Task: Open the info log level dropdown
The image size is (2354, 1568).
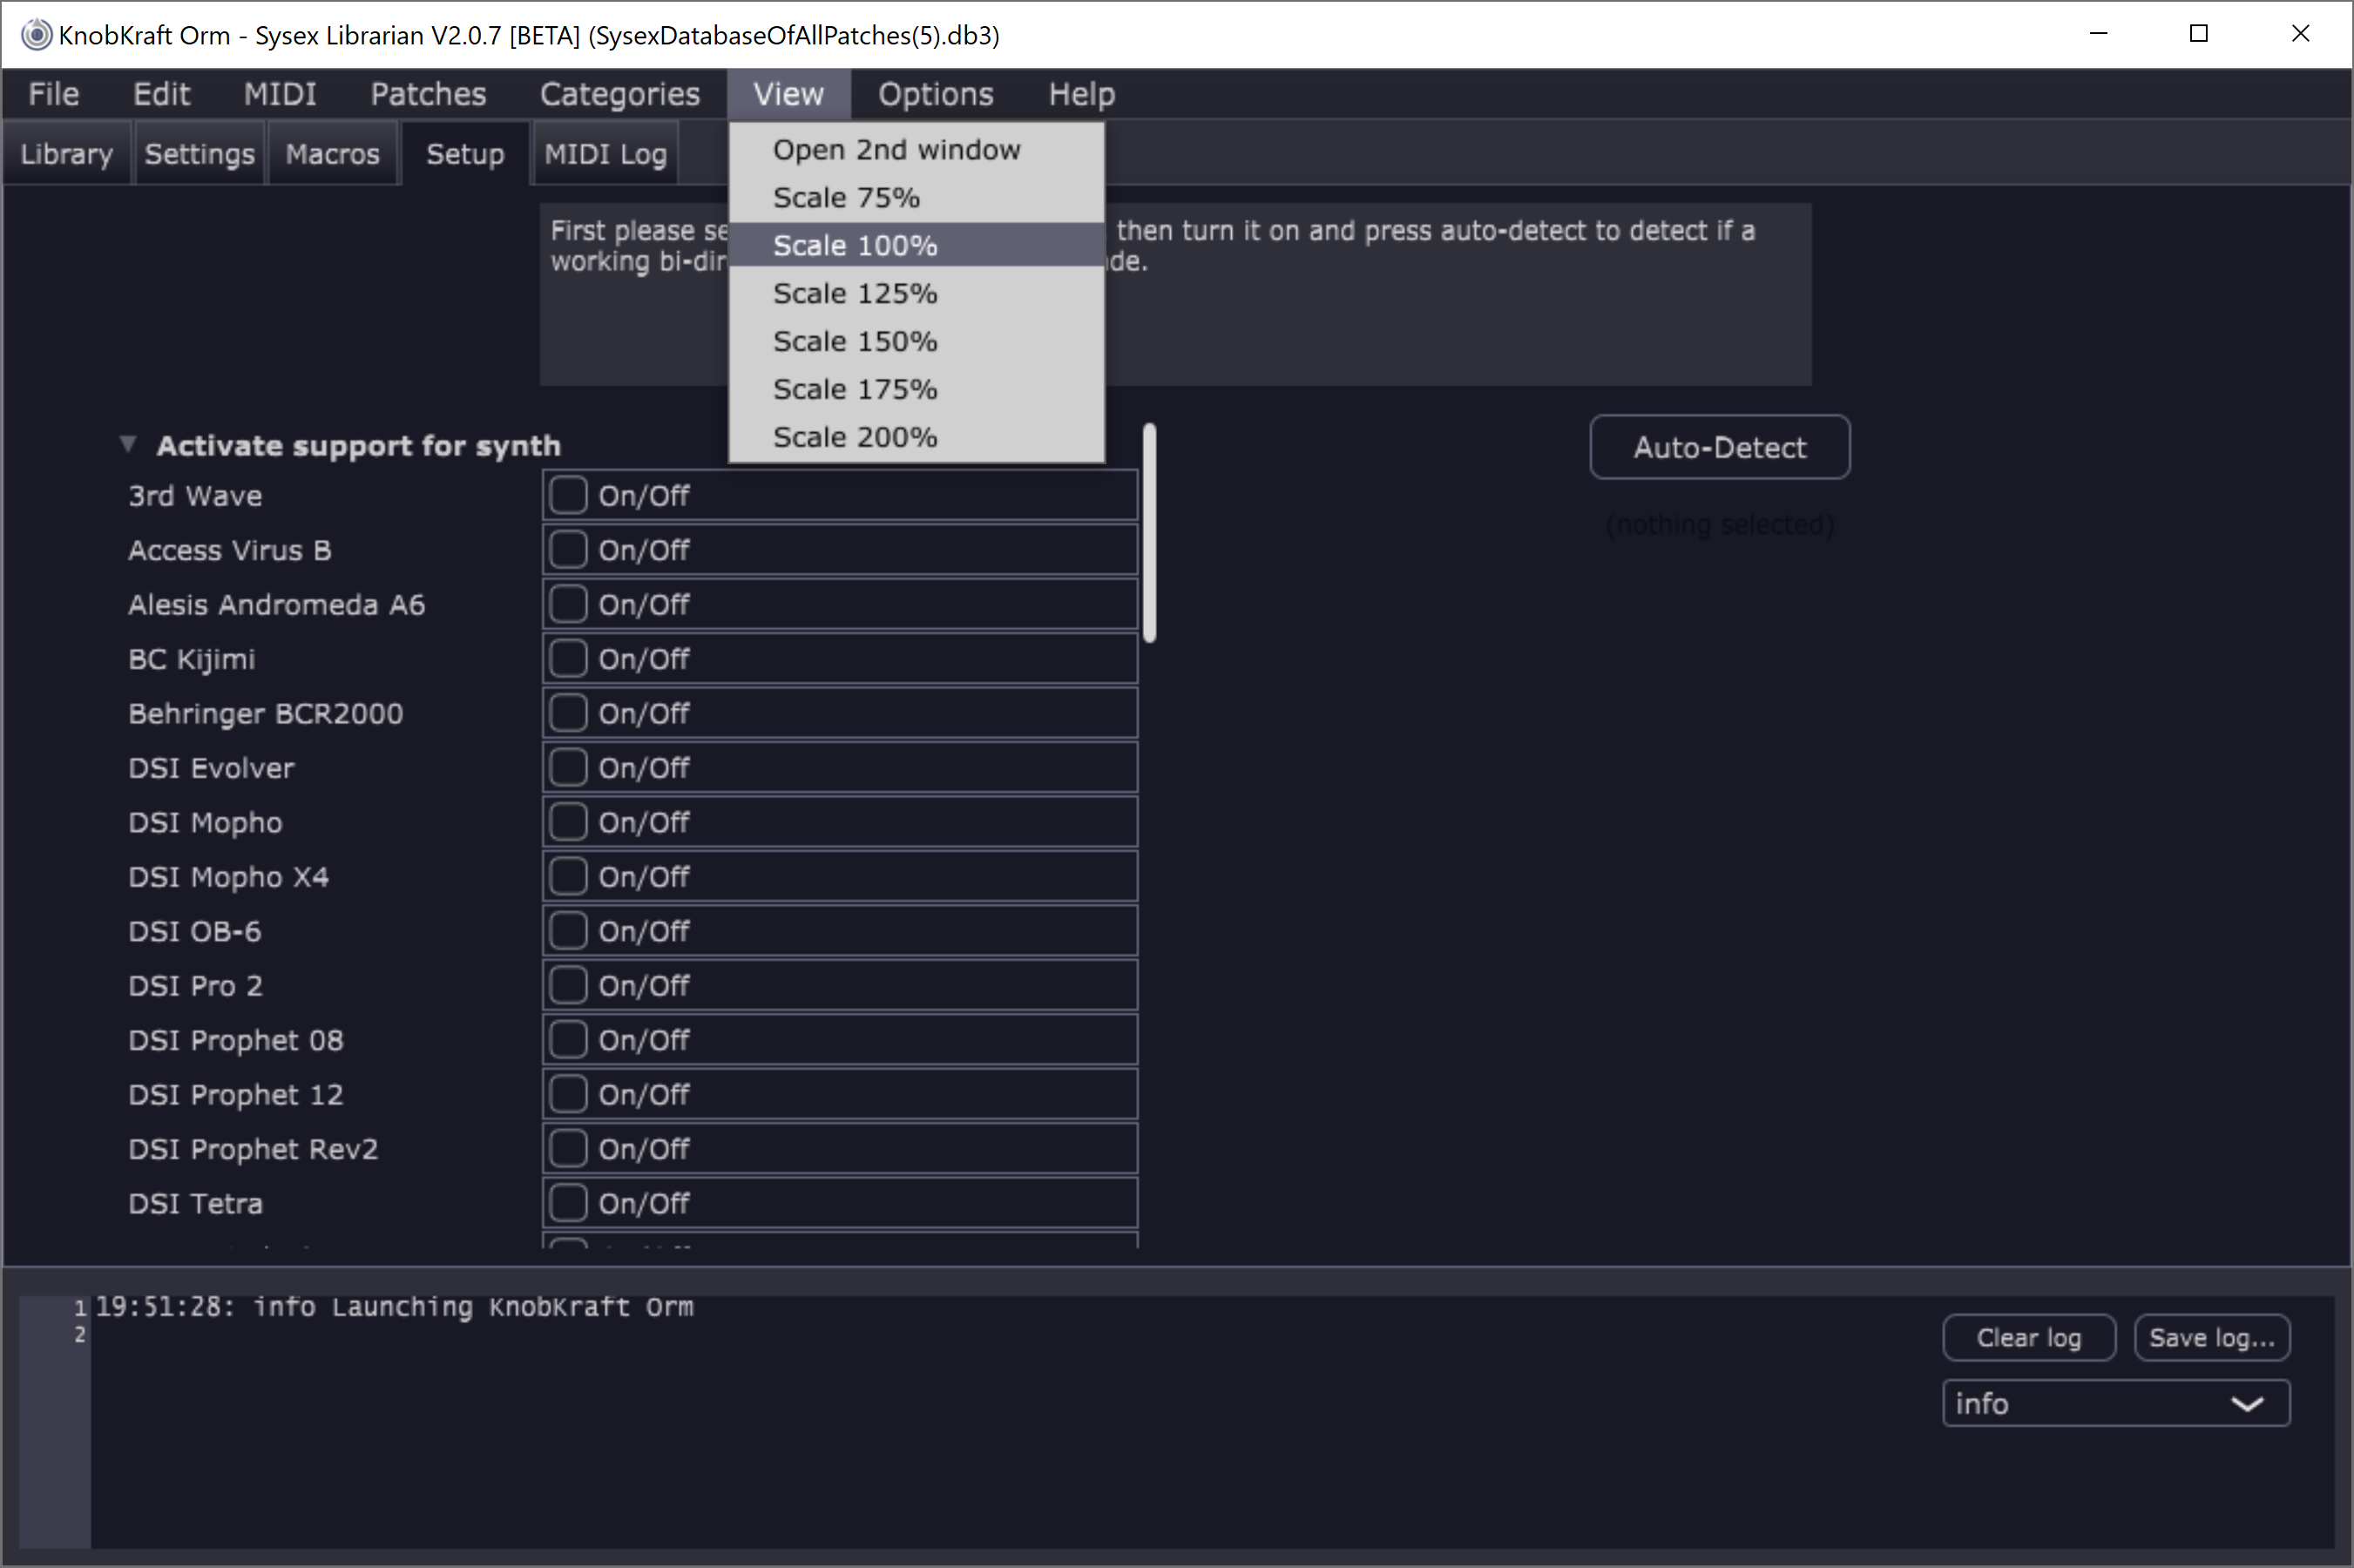Action: pos(2114,1403)
